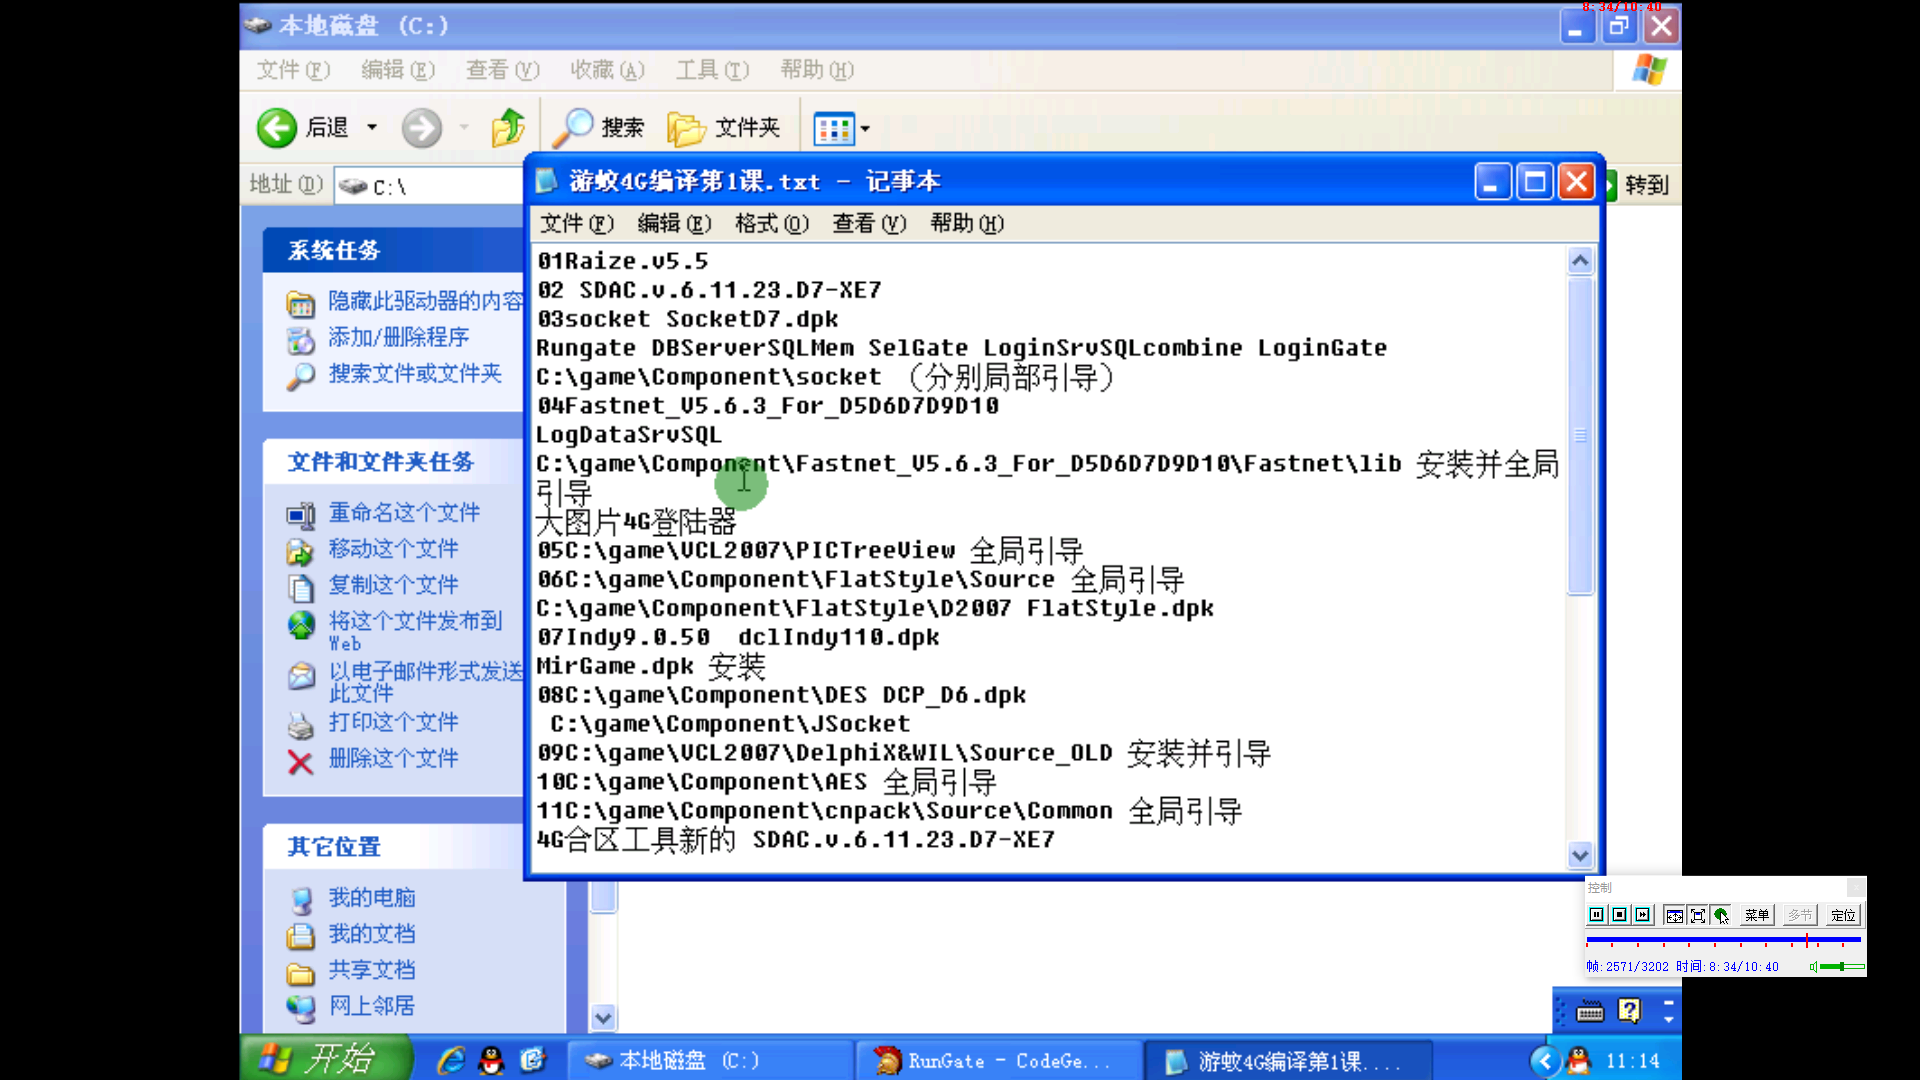Switch to 本地磁盘 (C:) taskbar button
1920x1080 pixels.
[x=710, y=1060]
